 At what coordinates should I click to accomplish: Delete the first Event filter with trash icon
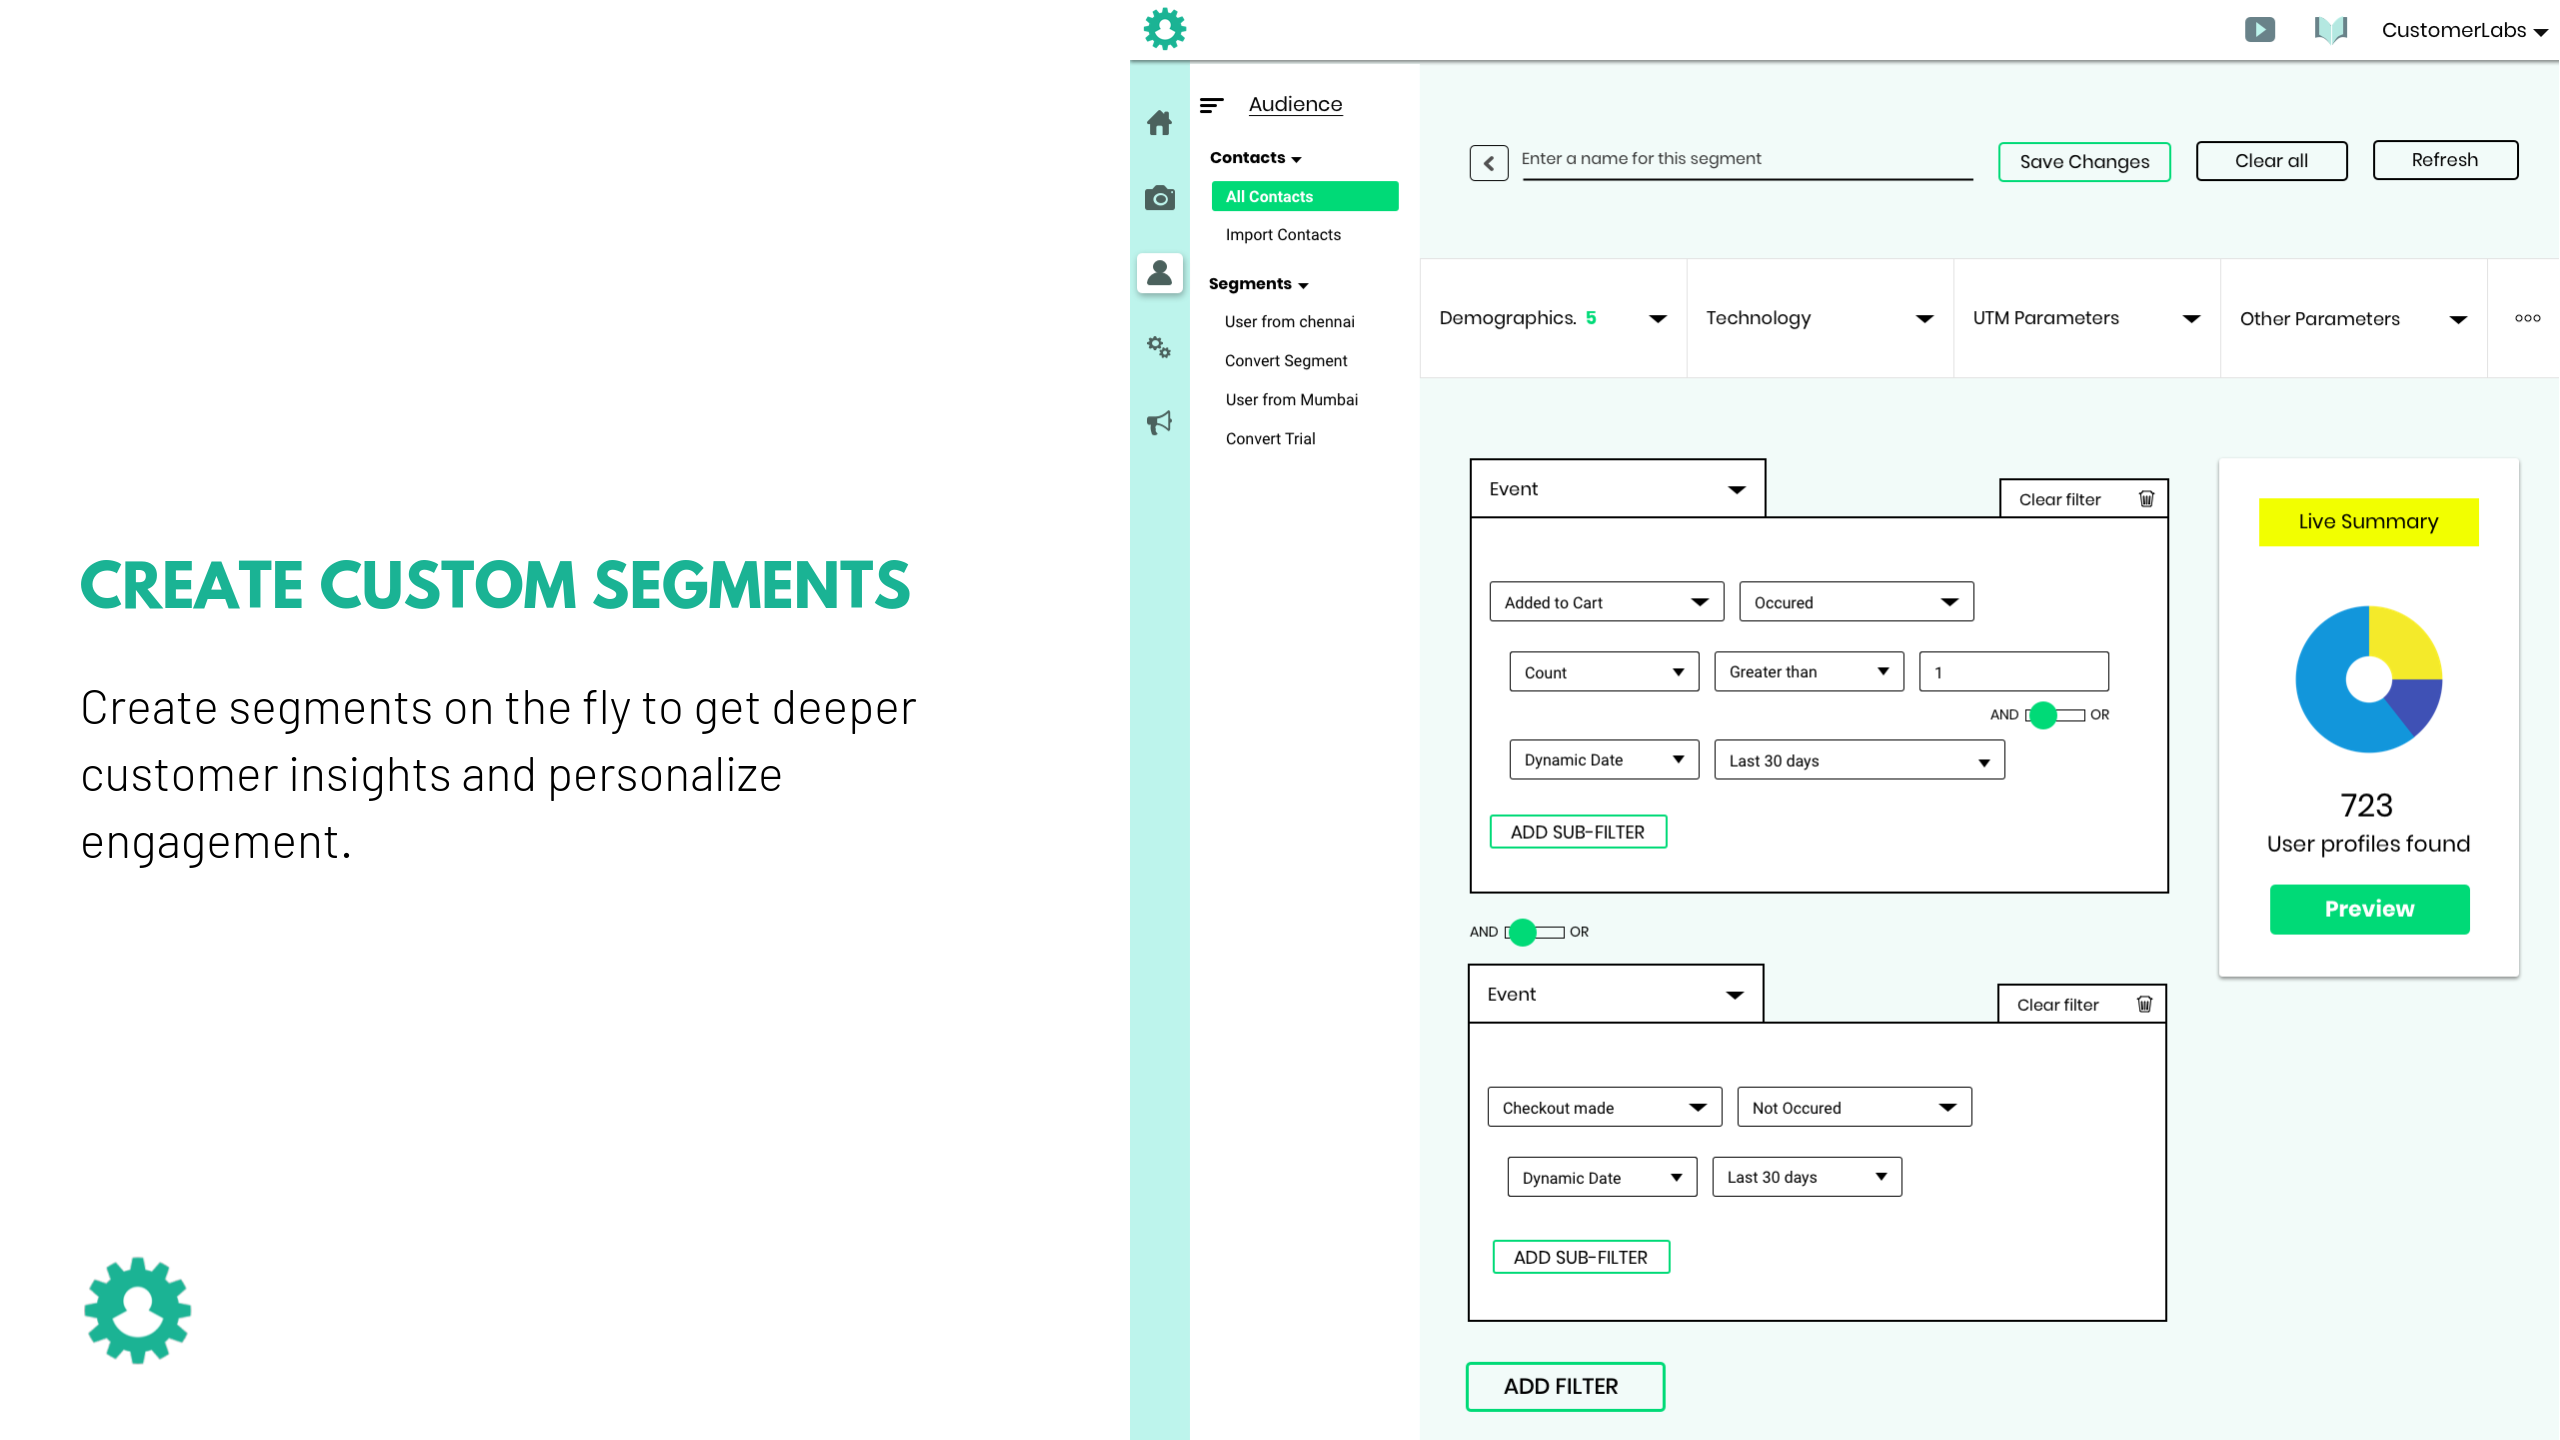2146,498
